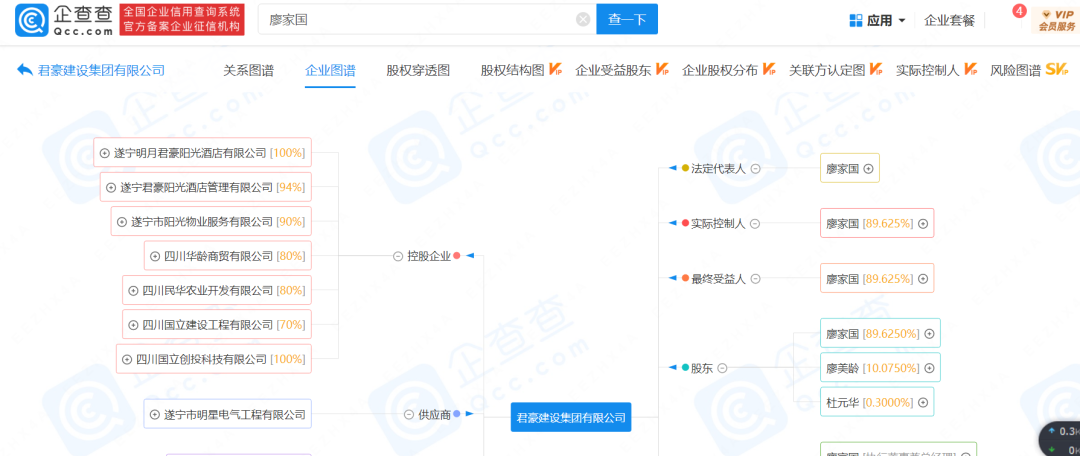
Task: Click 全国企业信用查询系统 banner
Action: [x=182, y=19]
